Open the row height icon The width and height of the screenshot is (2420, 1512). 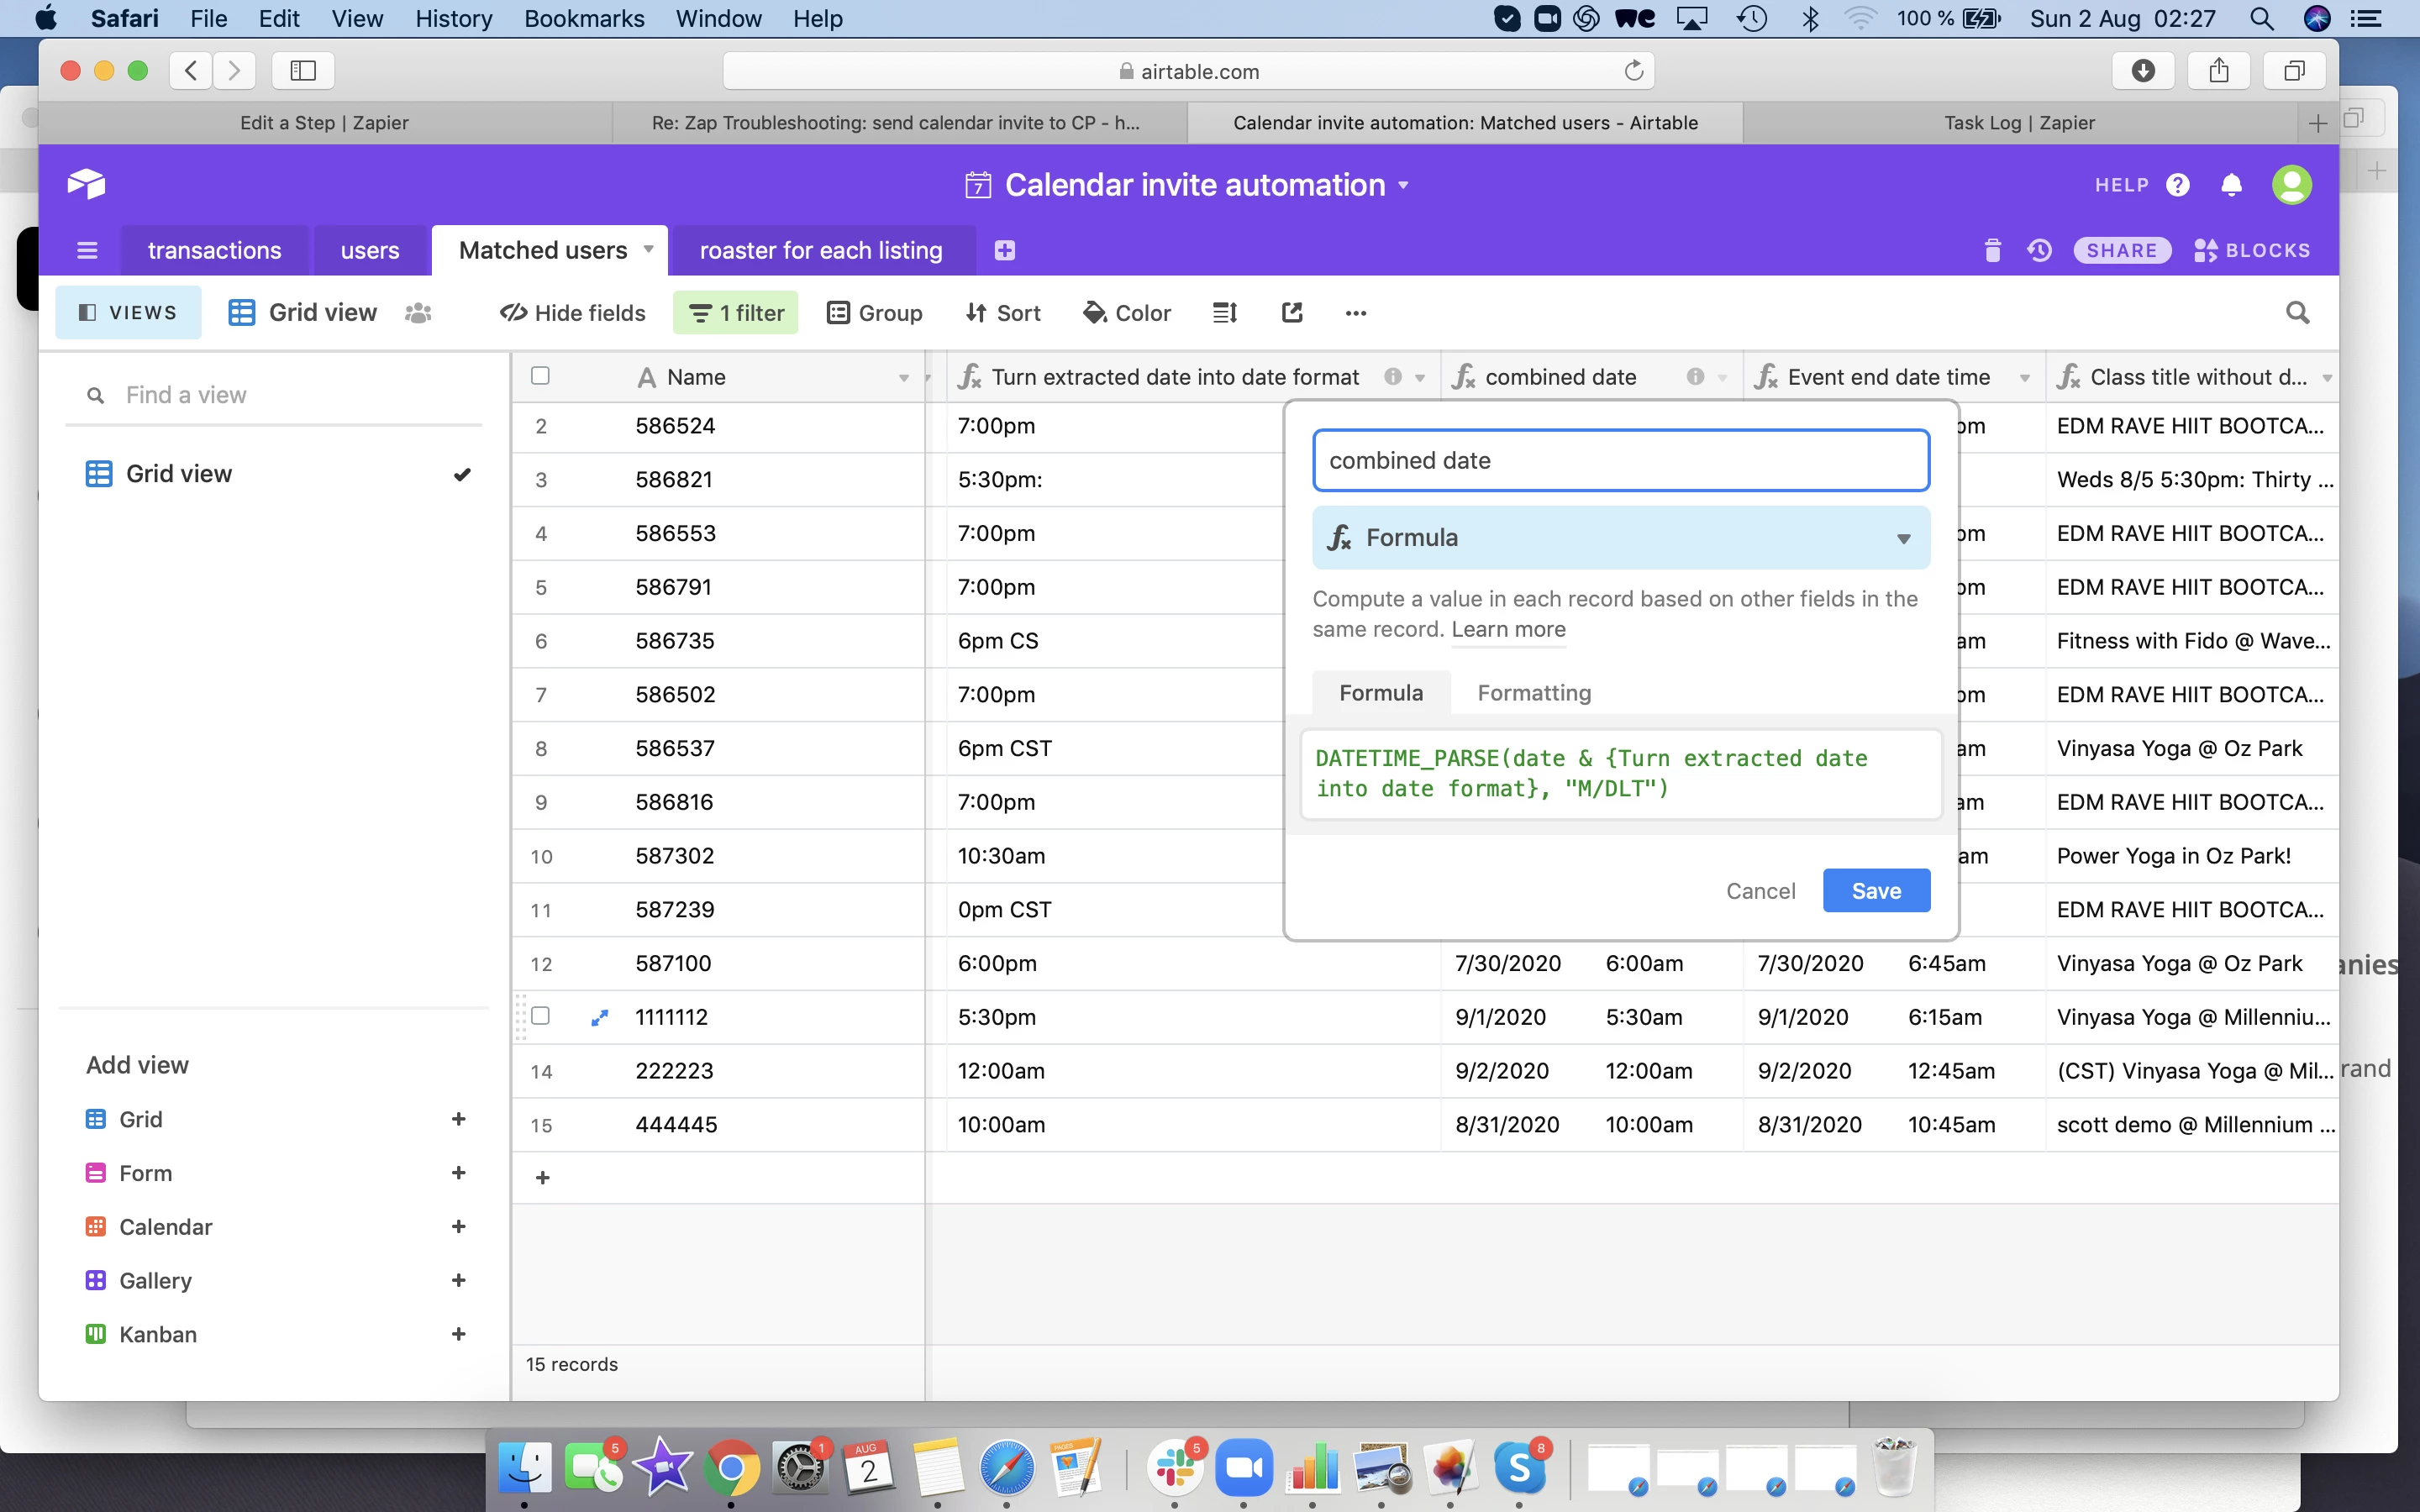point(1225,313)
